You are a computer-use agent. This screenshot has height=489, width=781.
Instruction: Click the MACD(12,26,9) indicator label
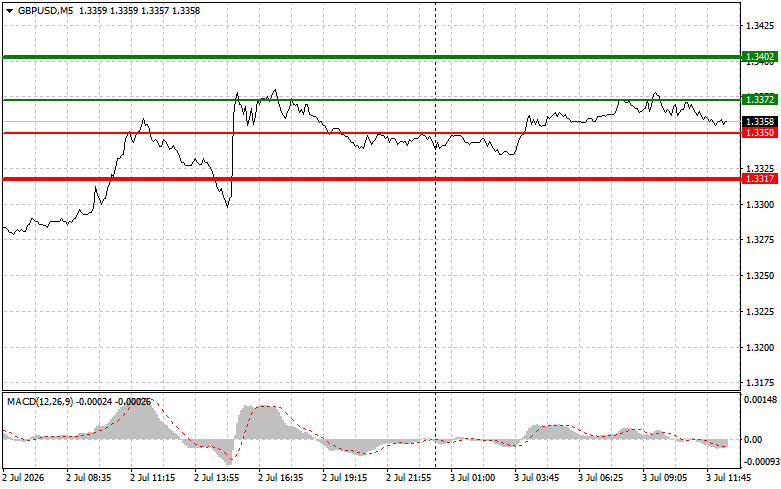pyautogui.click(x=40, y=402)
